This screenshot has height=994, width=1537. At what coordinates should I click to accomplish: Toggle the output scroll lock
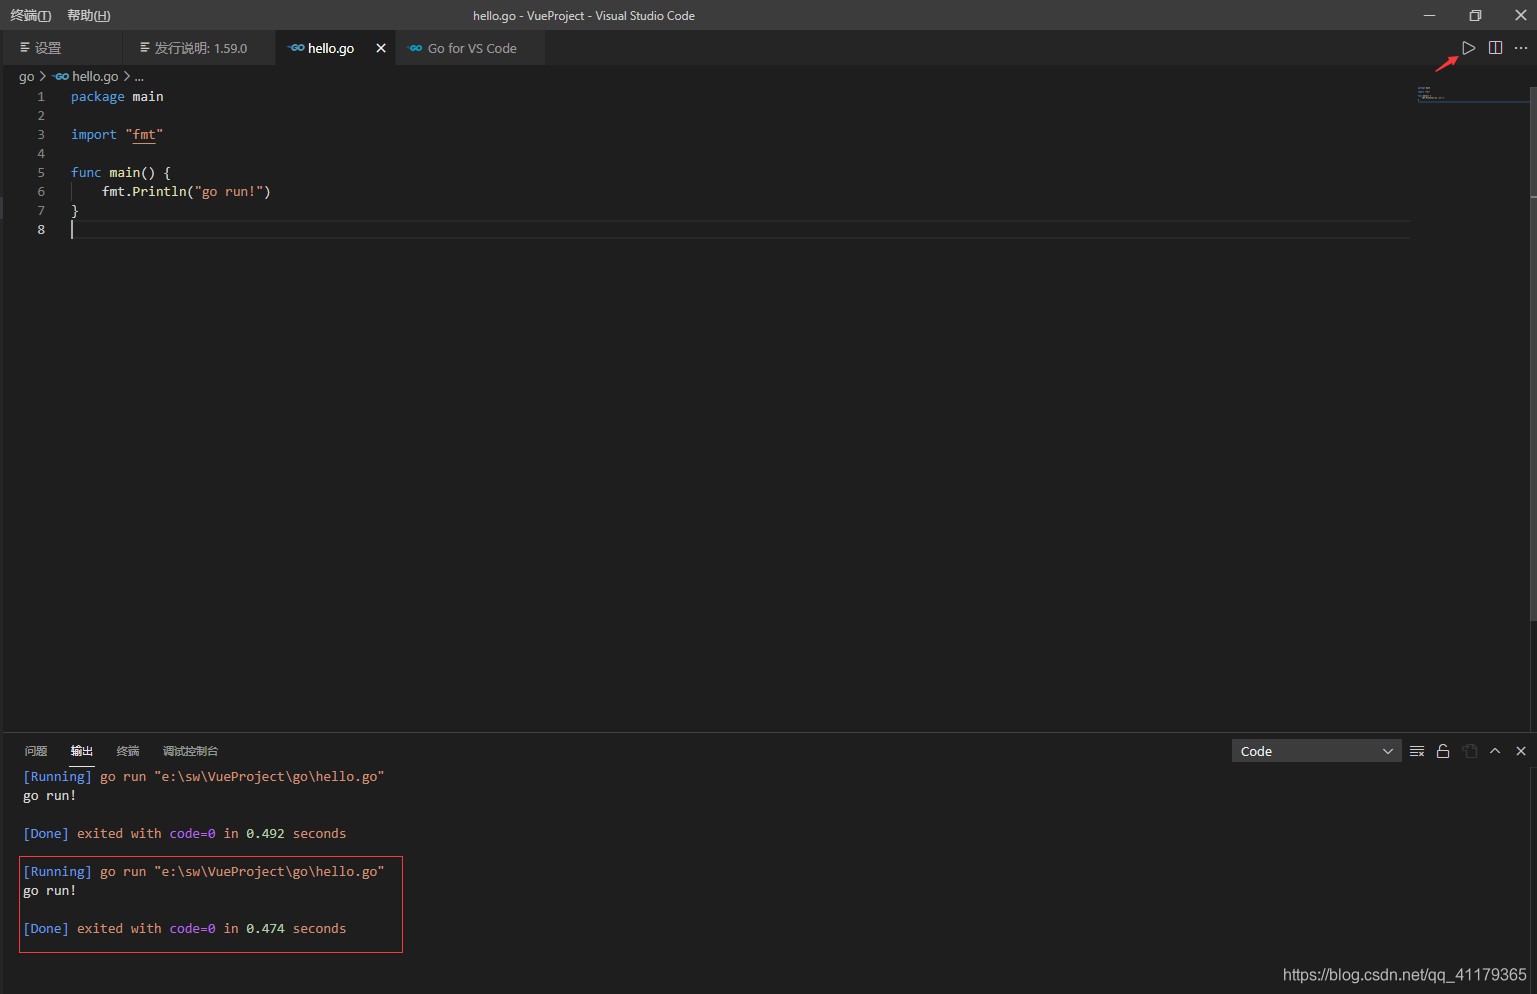coord(1443,751)
